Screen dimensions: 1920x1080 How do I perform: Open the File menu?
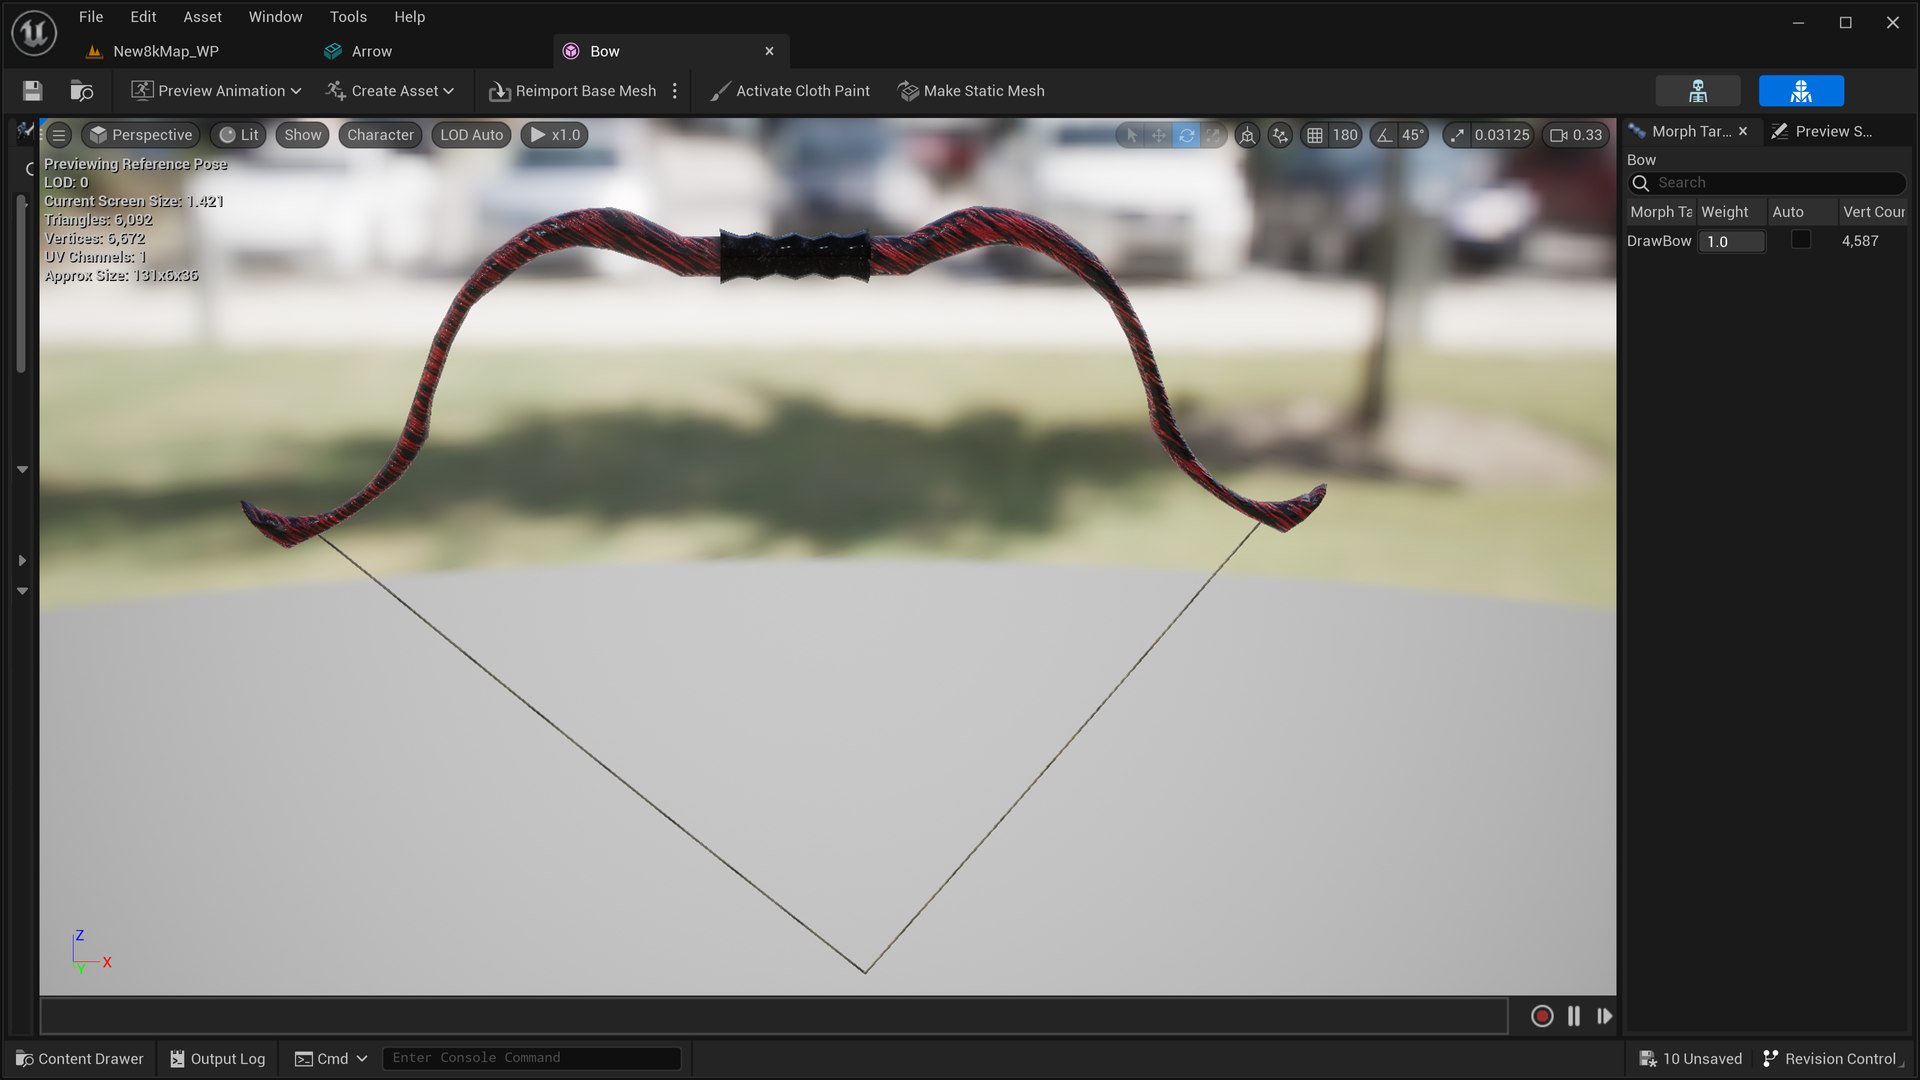pyautogui.click(x=91, y=17)
